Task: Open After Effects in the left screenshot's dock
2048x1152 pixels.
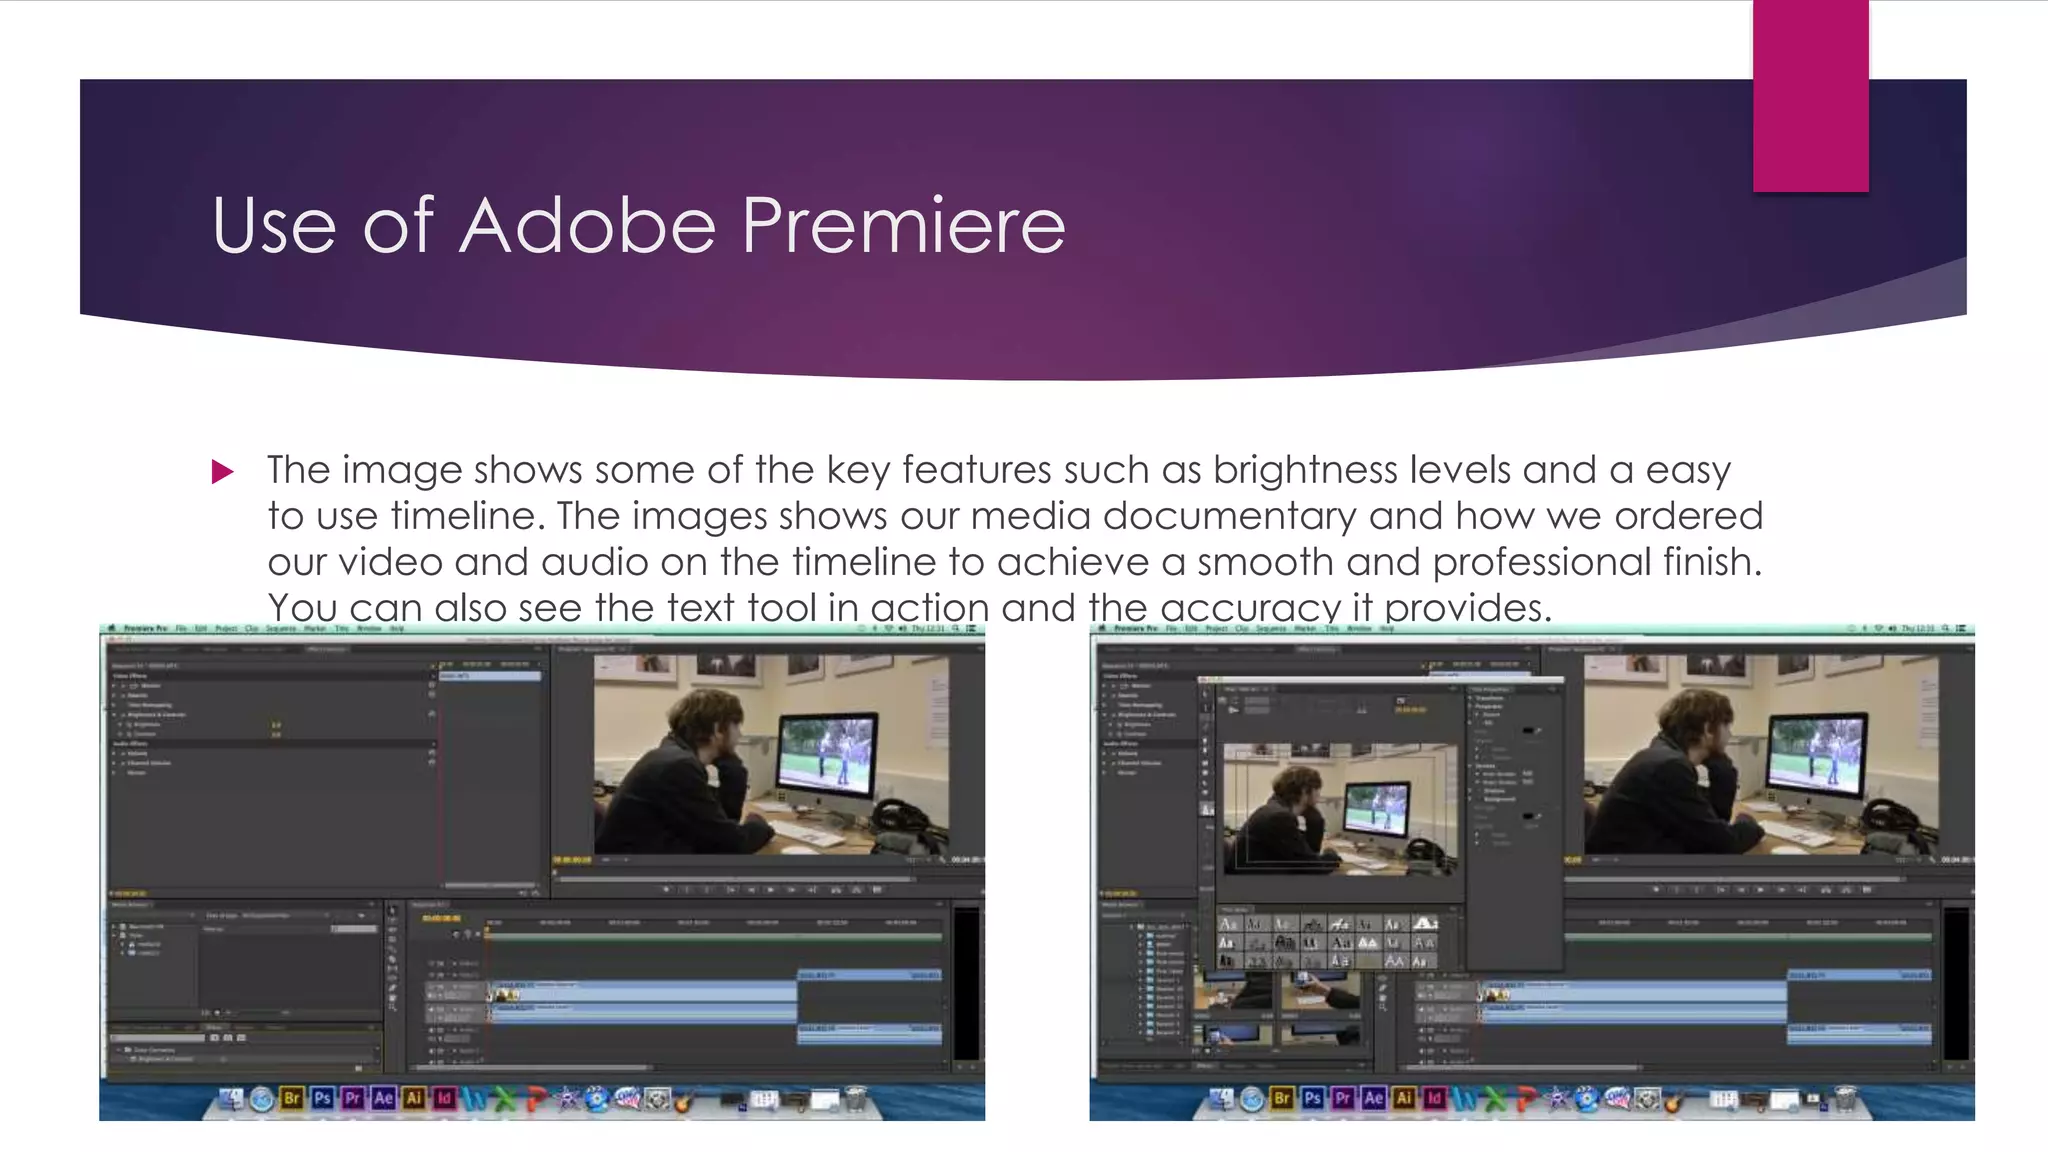Action: click(x=383, y=1099)
